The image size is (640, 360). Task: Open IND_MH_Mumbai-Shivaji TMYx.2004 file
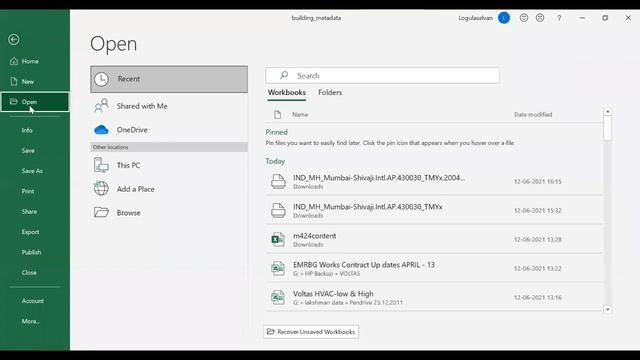tap(434, 181)
